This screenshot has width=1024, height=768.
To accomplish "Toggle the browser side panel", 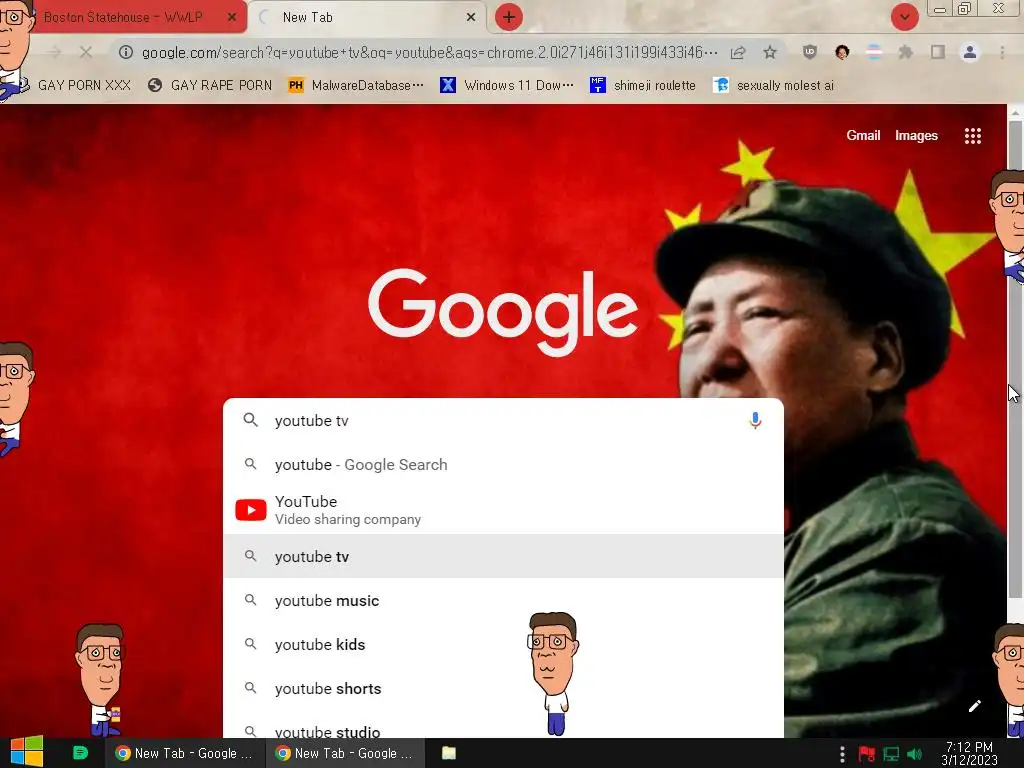I will pos(938,52).
